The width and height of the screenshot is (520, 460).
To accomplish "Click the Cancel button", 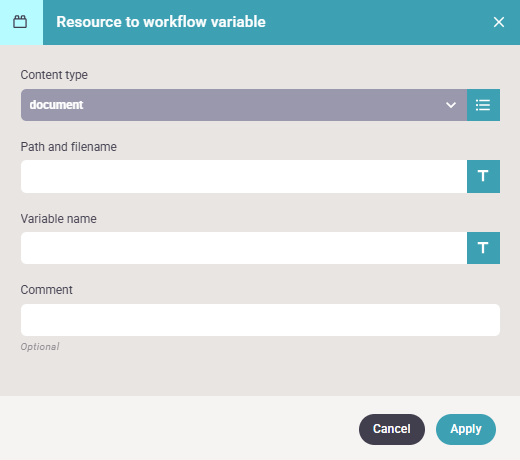I will click(x=392, y=429).
